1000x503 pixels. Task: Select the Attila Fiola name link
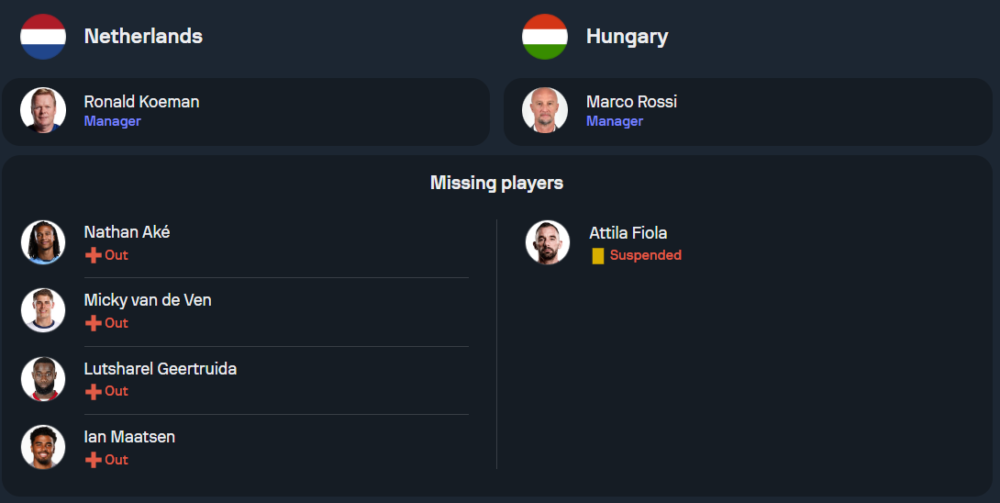click(628, 233)
